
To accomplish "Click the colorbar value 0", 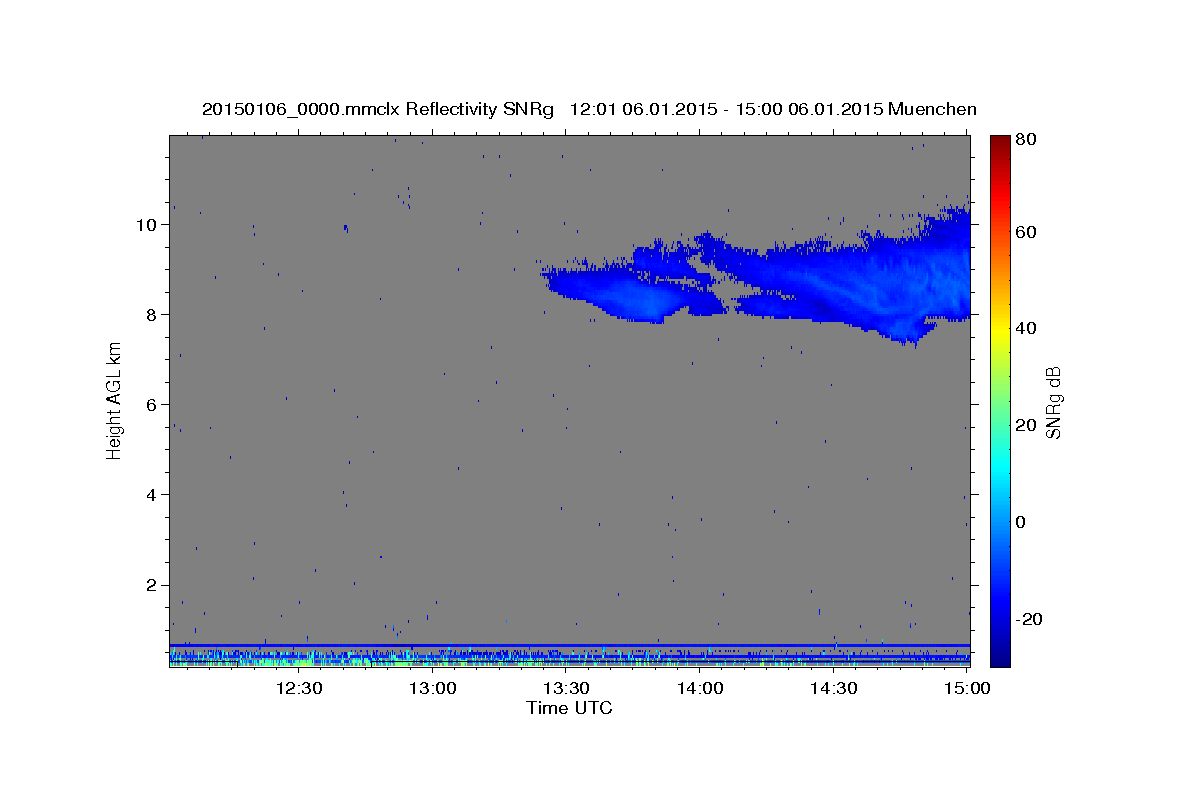I will [x=1019, y=522].
